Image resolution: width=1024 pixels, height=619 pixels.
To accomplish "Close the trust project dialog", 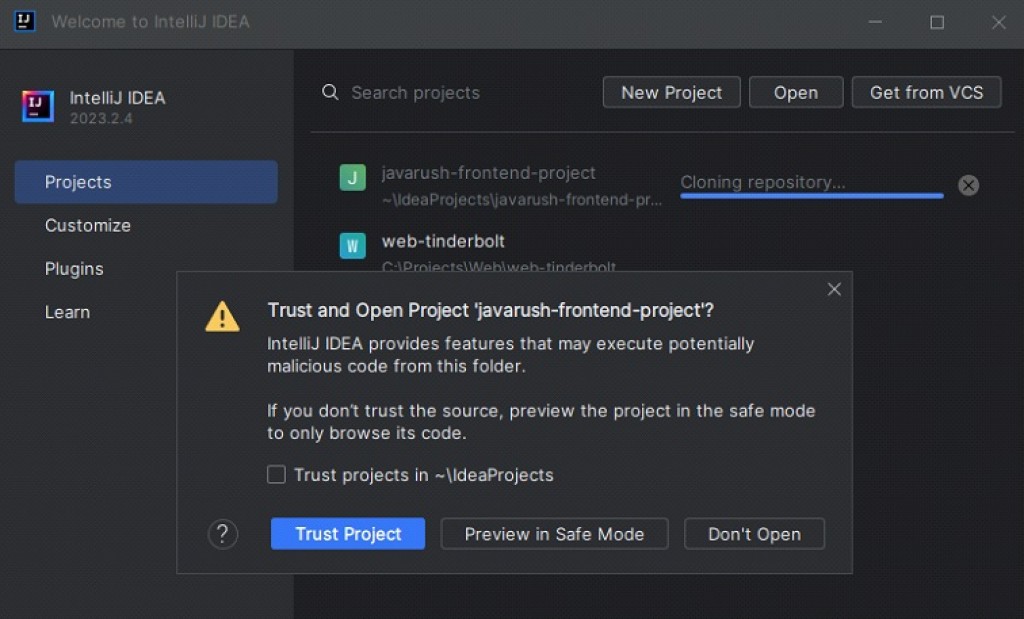I will point(834,289).
